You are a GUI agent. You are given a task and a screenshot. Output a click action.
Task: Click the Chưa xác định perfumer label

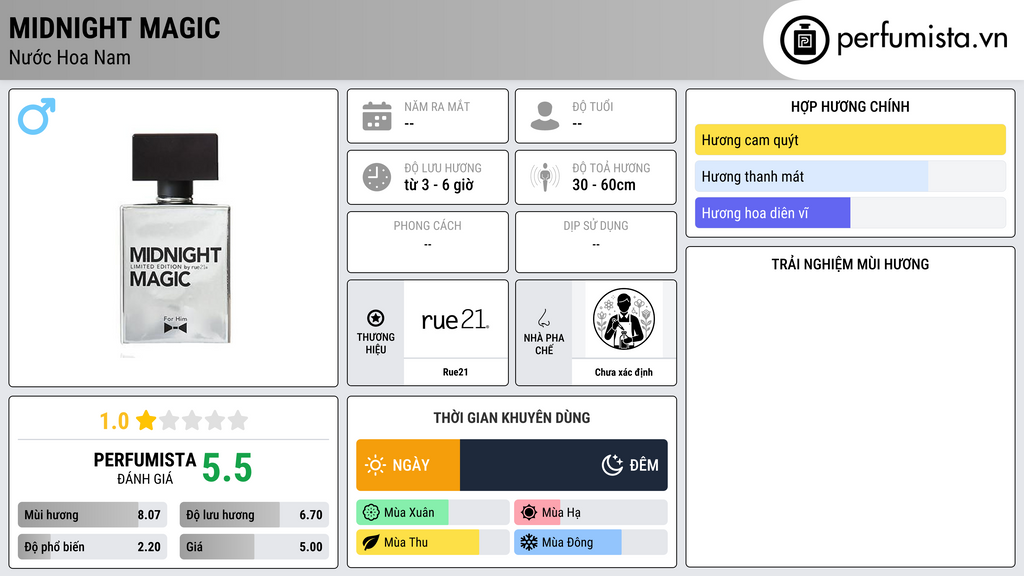coord(624,372)
